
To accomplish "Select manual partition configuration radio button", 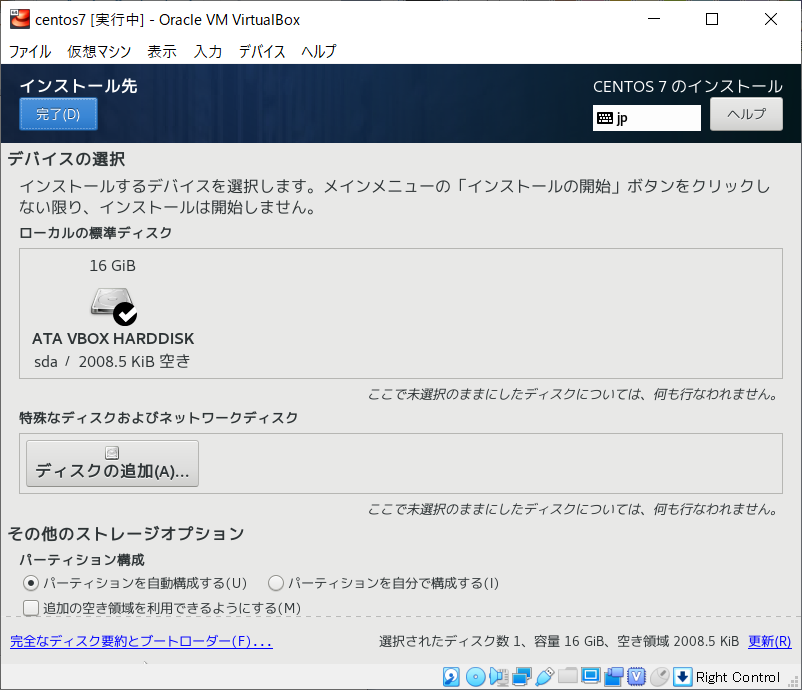I will point(276,583).
